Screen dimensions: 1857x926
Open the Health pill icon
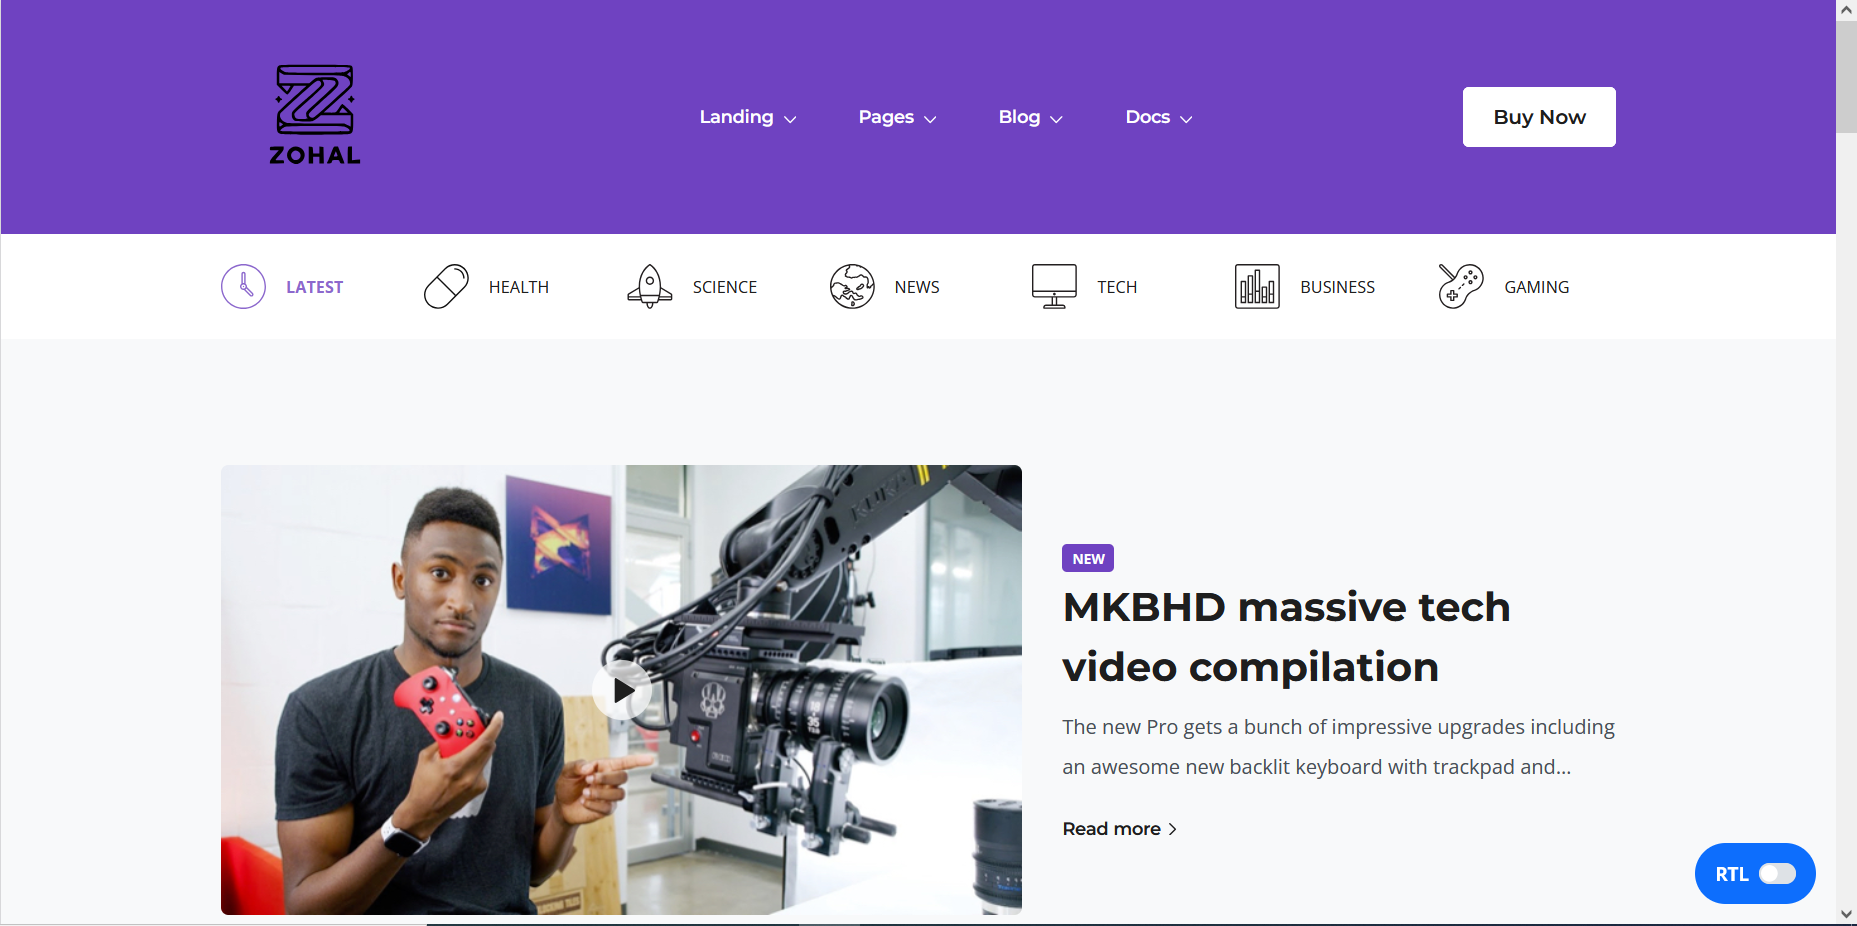[446, 287]
